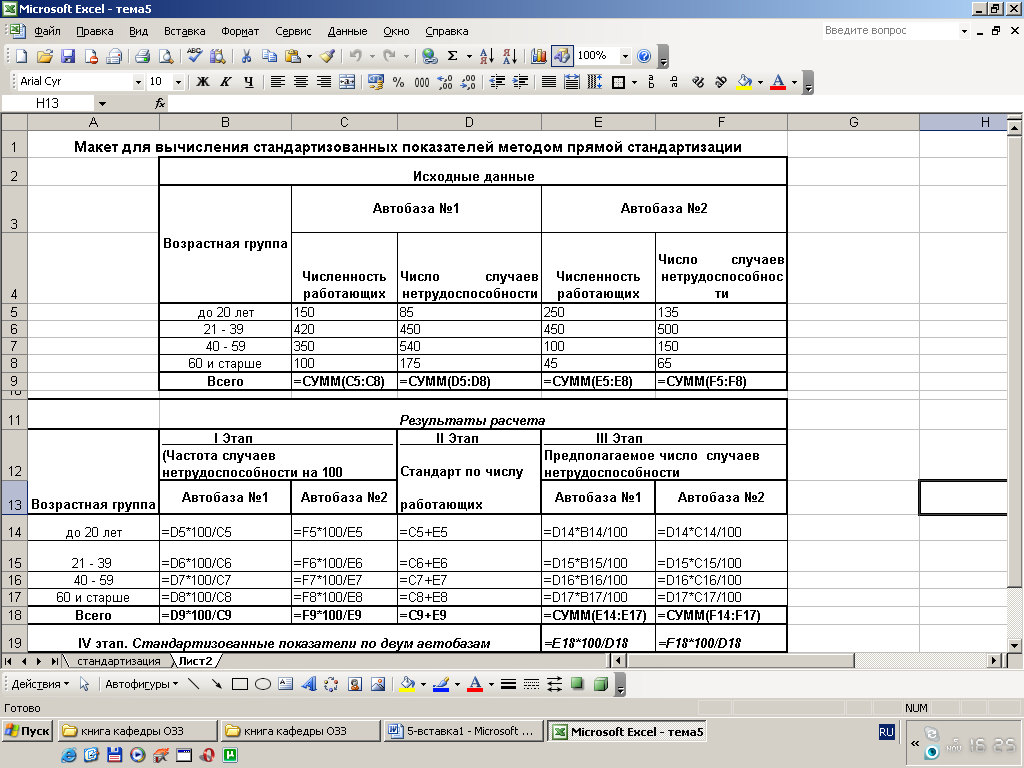Click the Пуск start button
Viewport: 1024px width, 768px height.
28,731
